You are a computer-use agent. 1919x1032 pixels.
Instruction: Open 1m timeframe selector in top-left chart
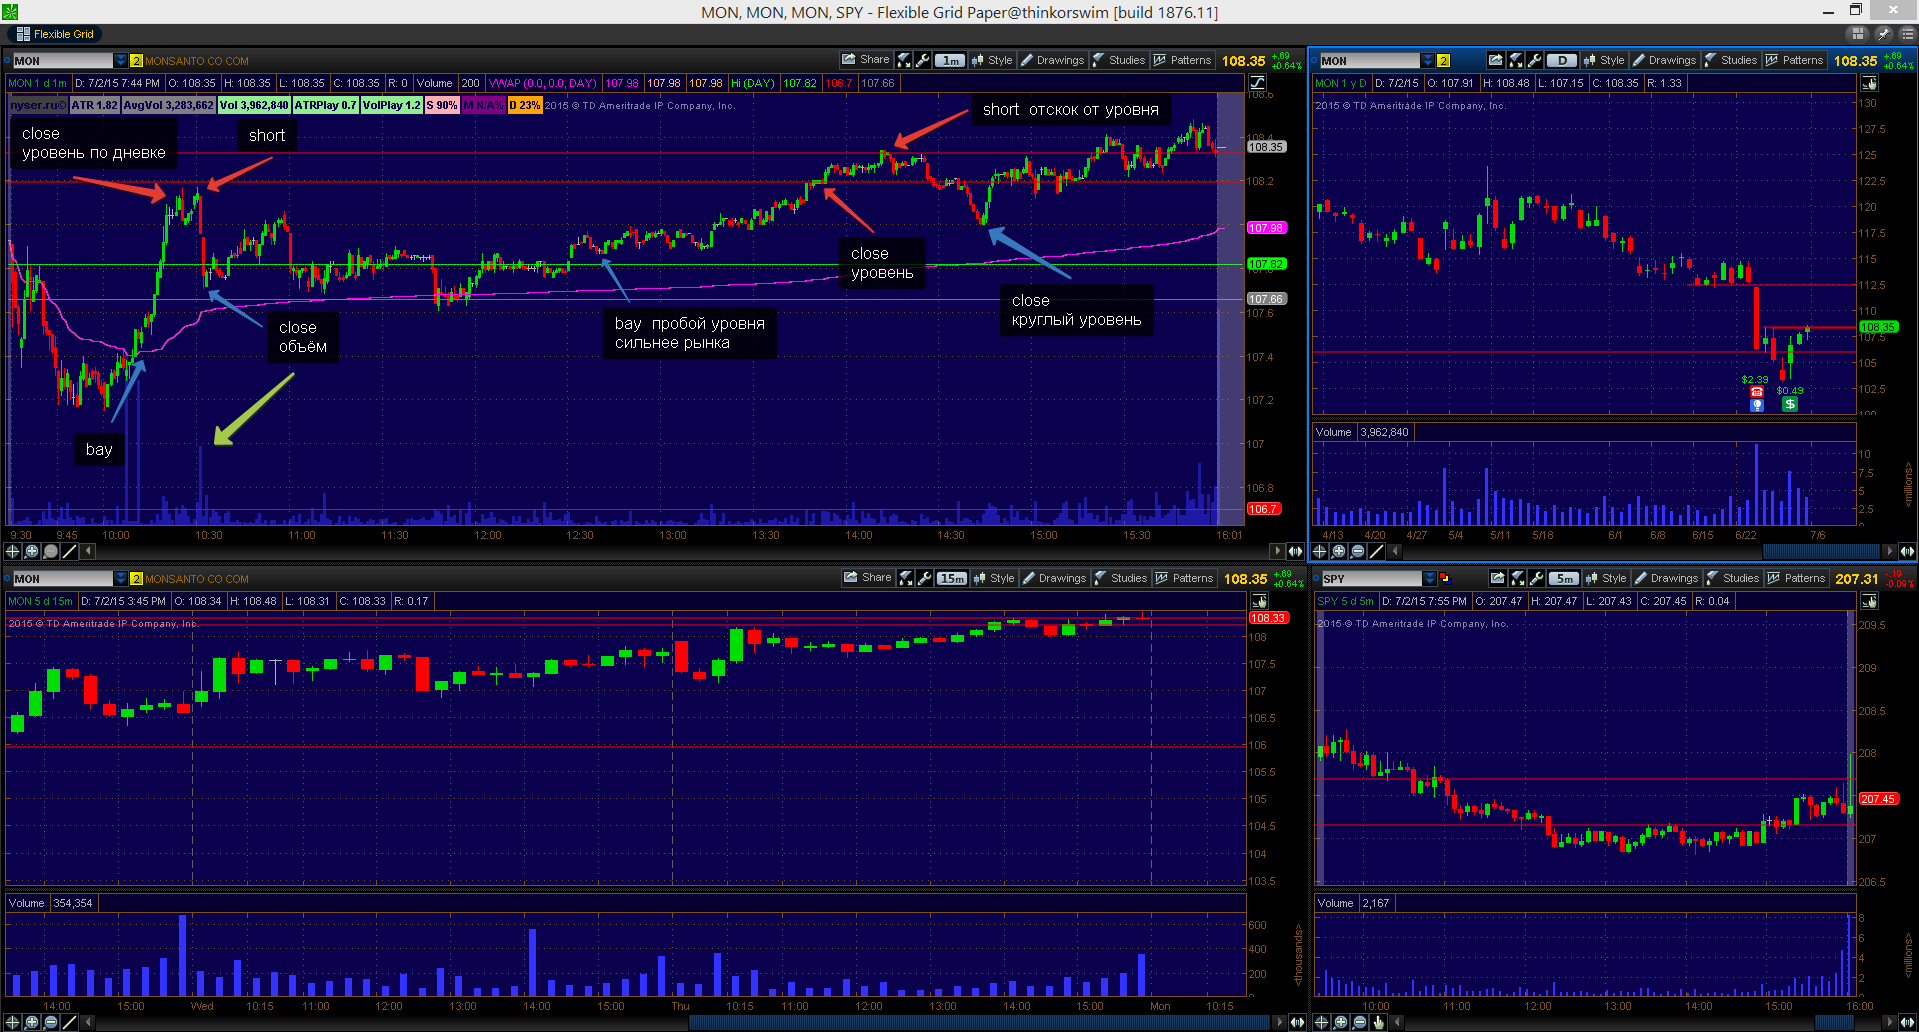coord(950,60)
